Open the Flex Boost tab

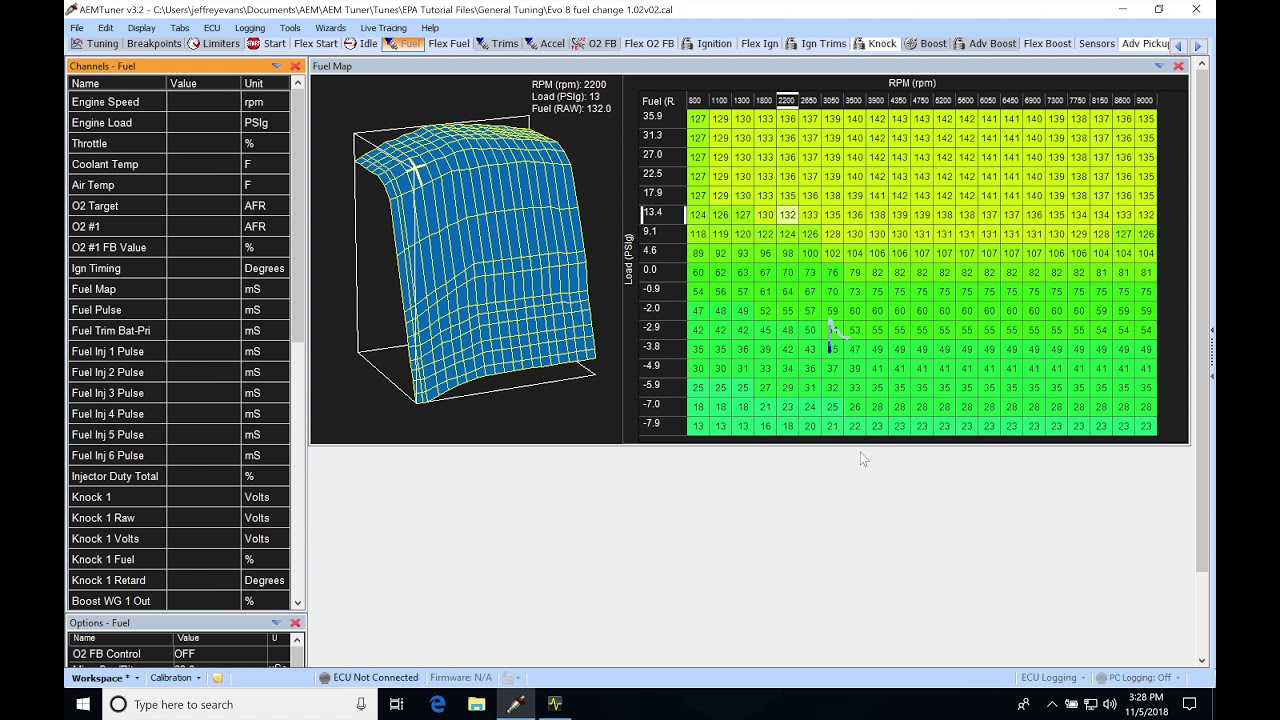(x=1047, y=44)
